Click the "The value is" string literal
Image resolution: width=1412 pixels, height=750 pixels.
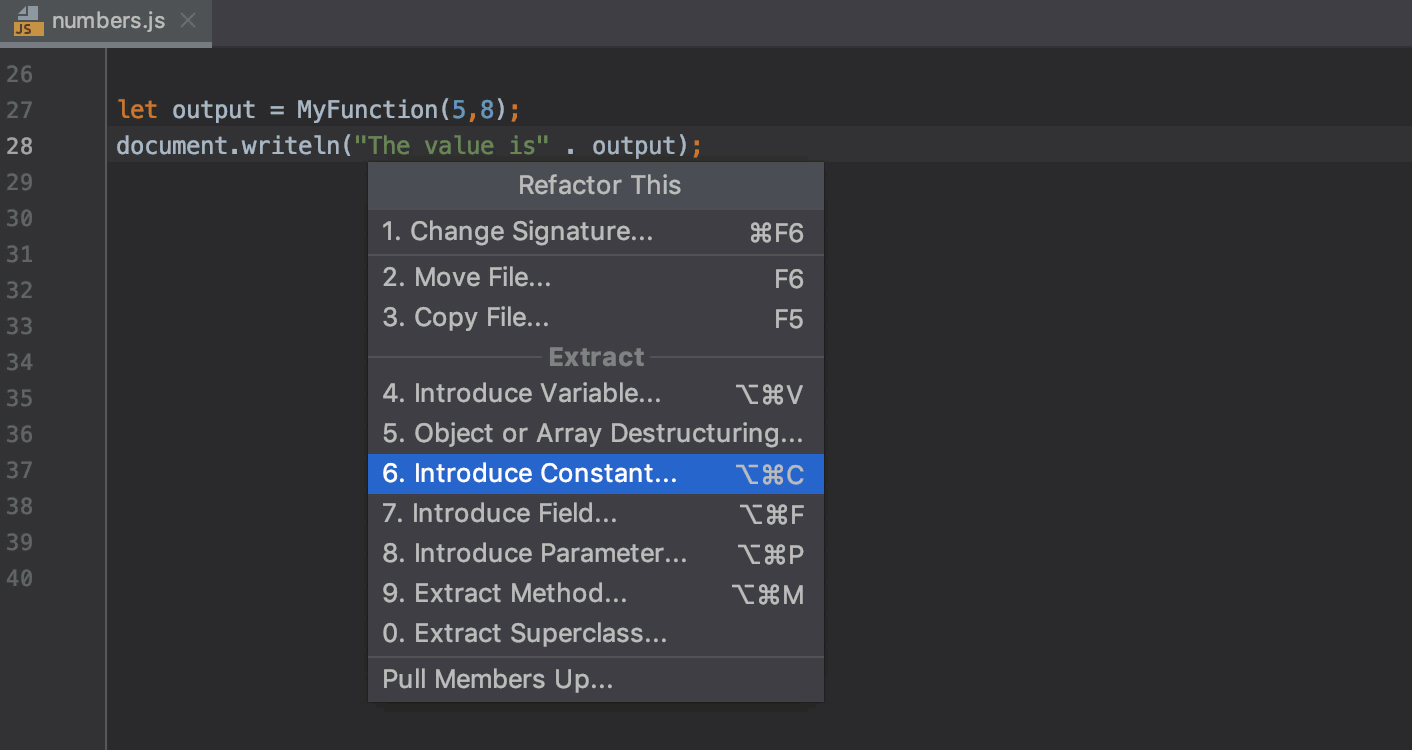452,146
